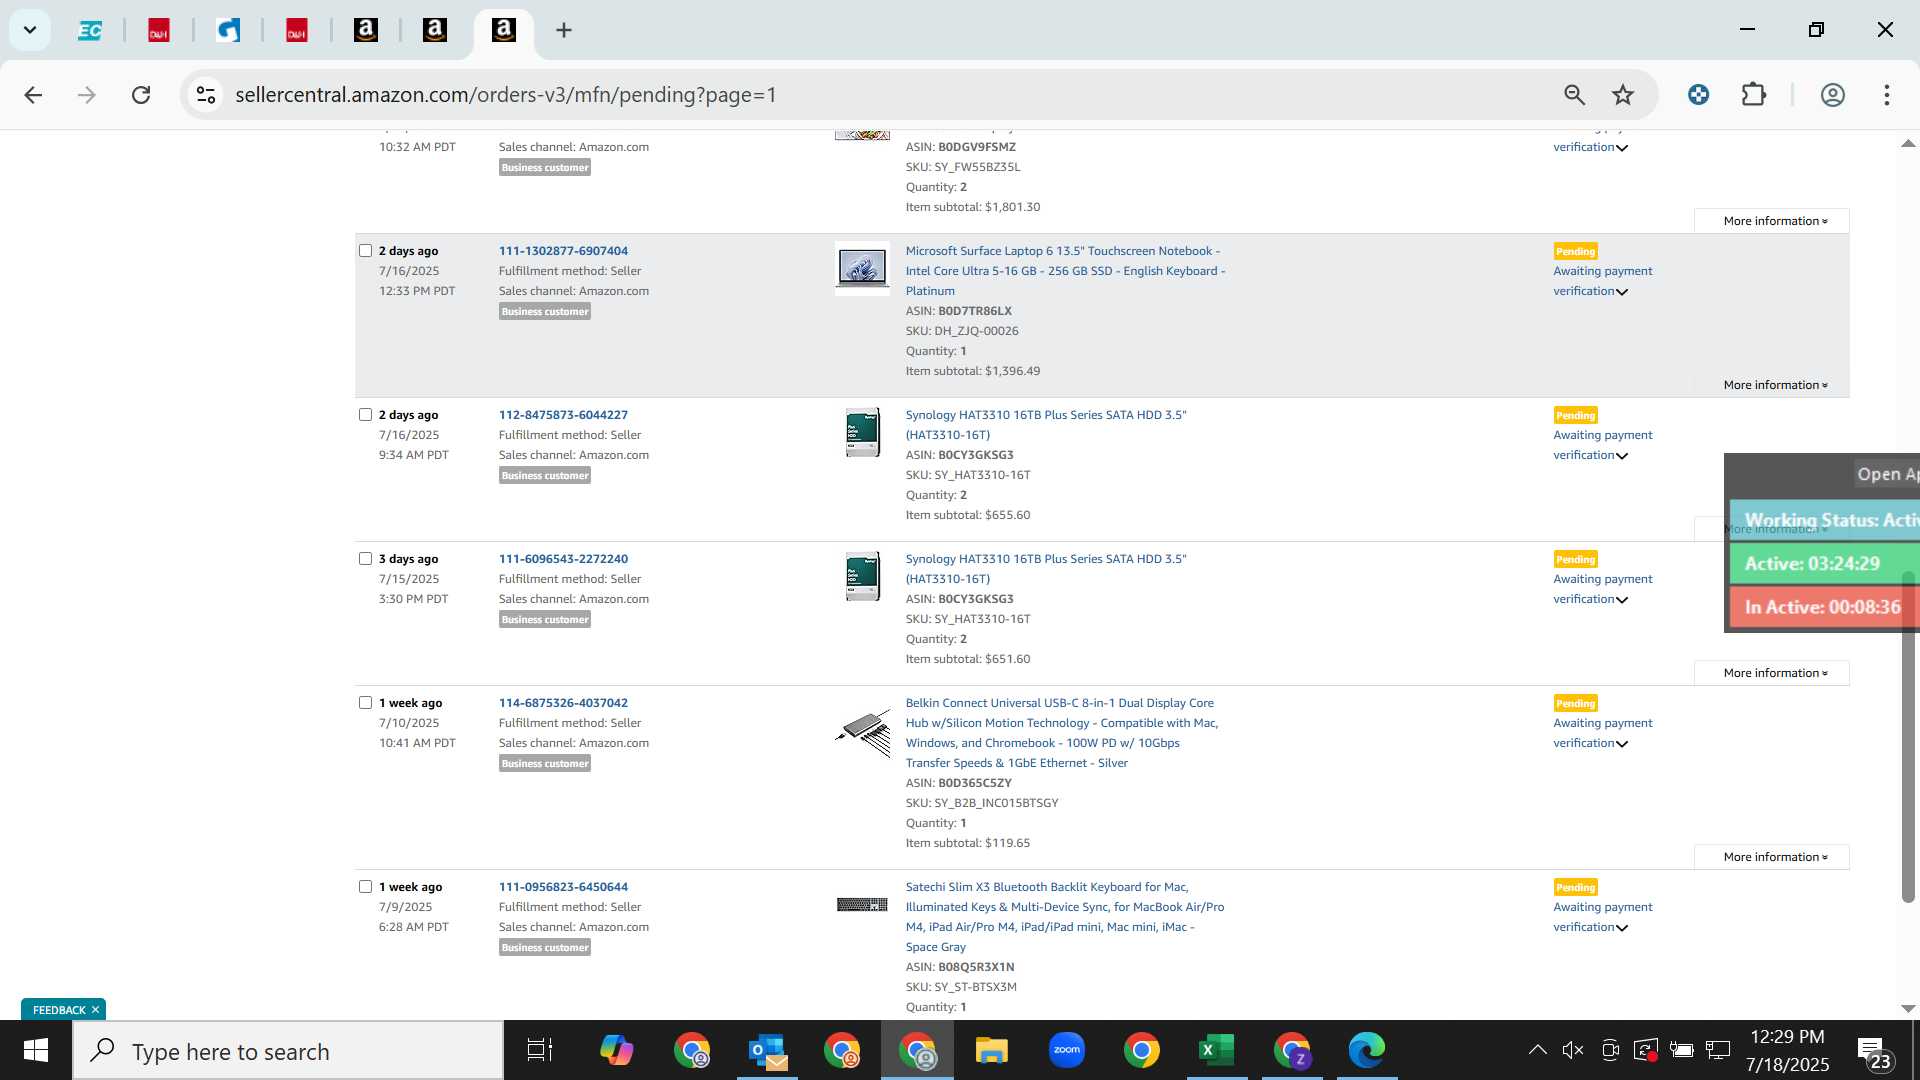Open the Windows Start menu

coord(36,1050)
